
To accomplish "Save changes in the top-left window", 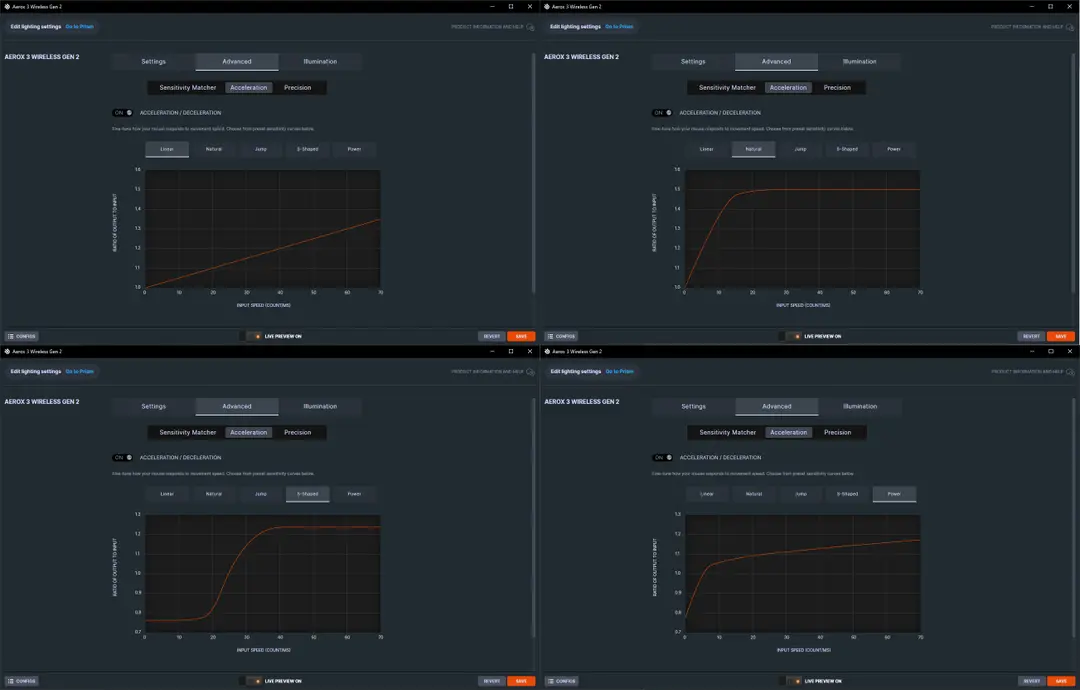I will [521, 336].
